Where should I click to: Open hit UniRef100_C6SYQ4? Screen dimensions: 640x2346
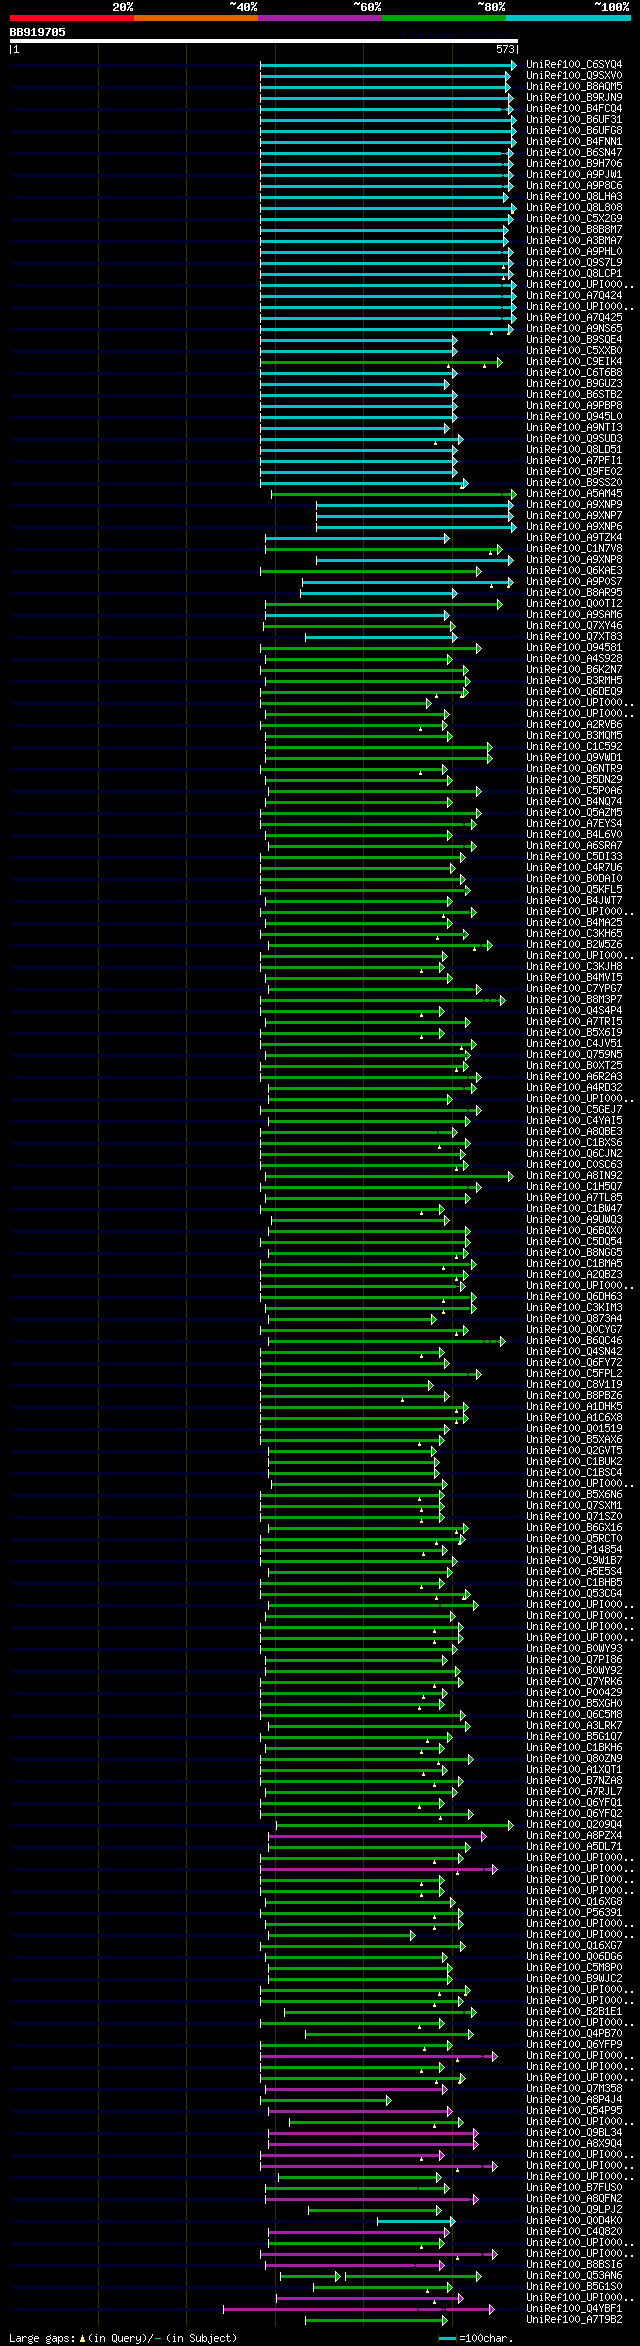(574, 65)
